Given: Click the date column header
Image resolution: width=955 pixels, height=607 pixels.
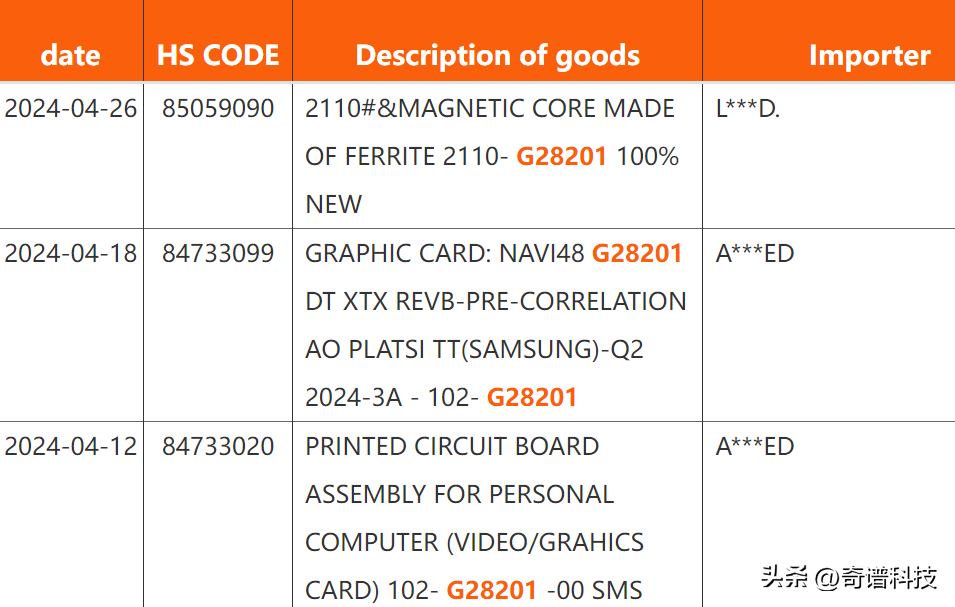Looking at the screenshot, I should click(x=71, y=55).
